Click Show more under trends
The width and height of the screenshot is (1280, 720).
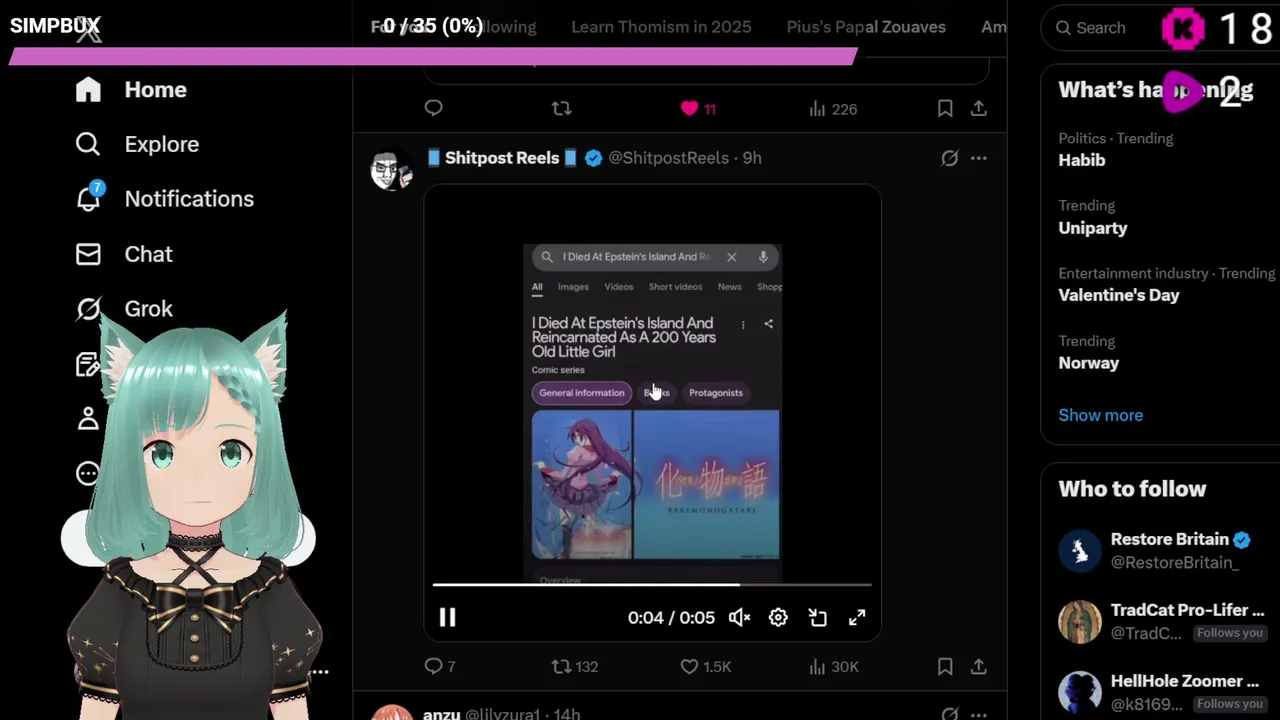click(1100, 415)
